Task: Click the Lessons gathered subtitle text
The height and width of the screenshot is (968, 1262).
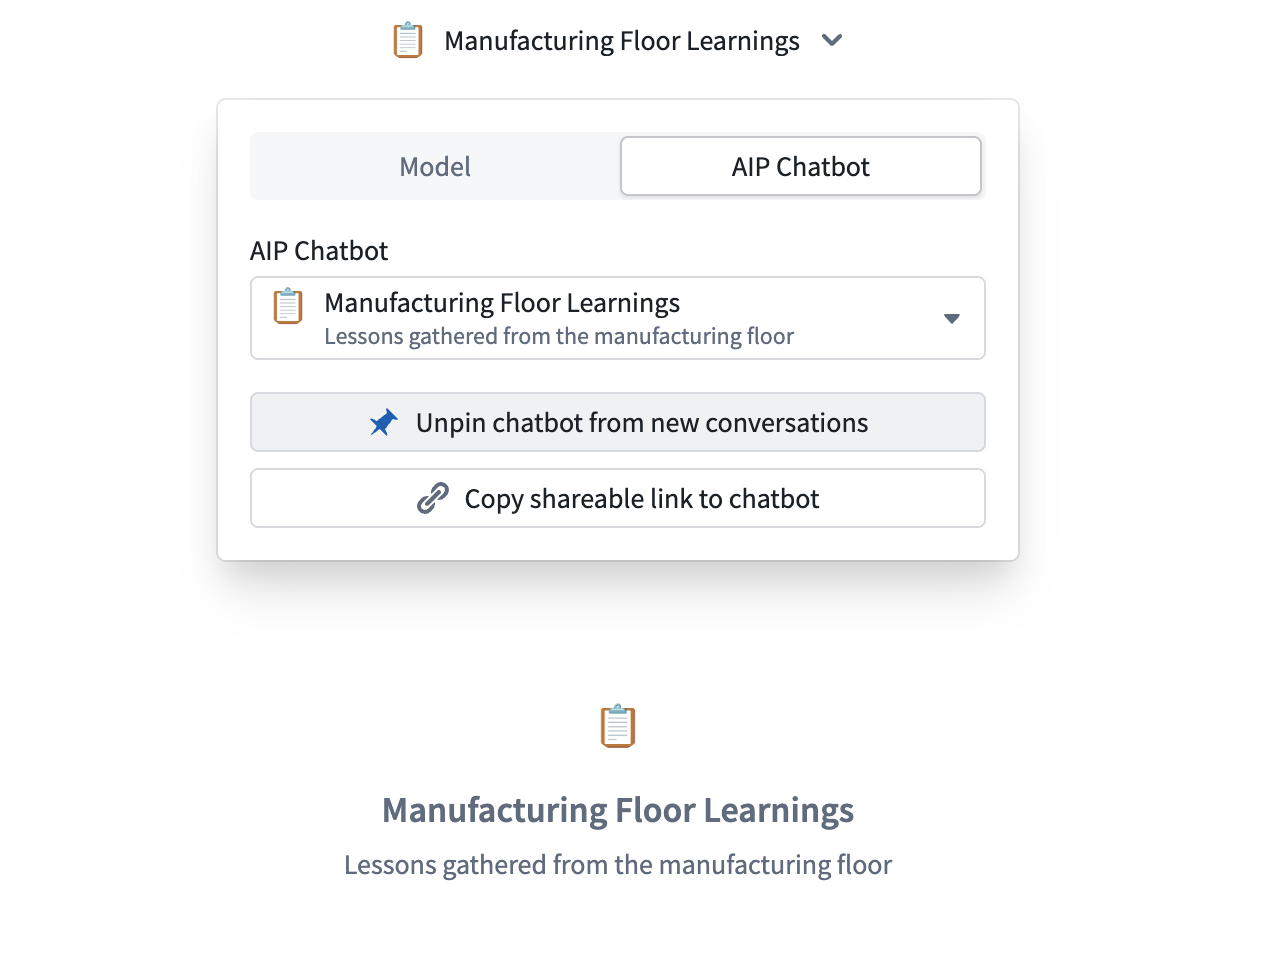Action: [618, 864]
